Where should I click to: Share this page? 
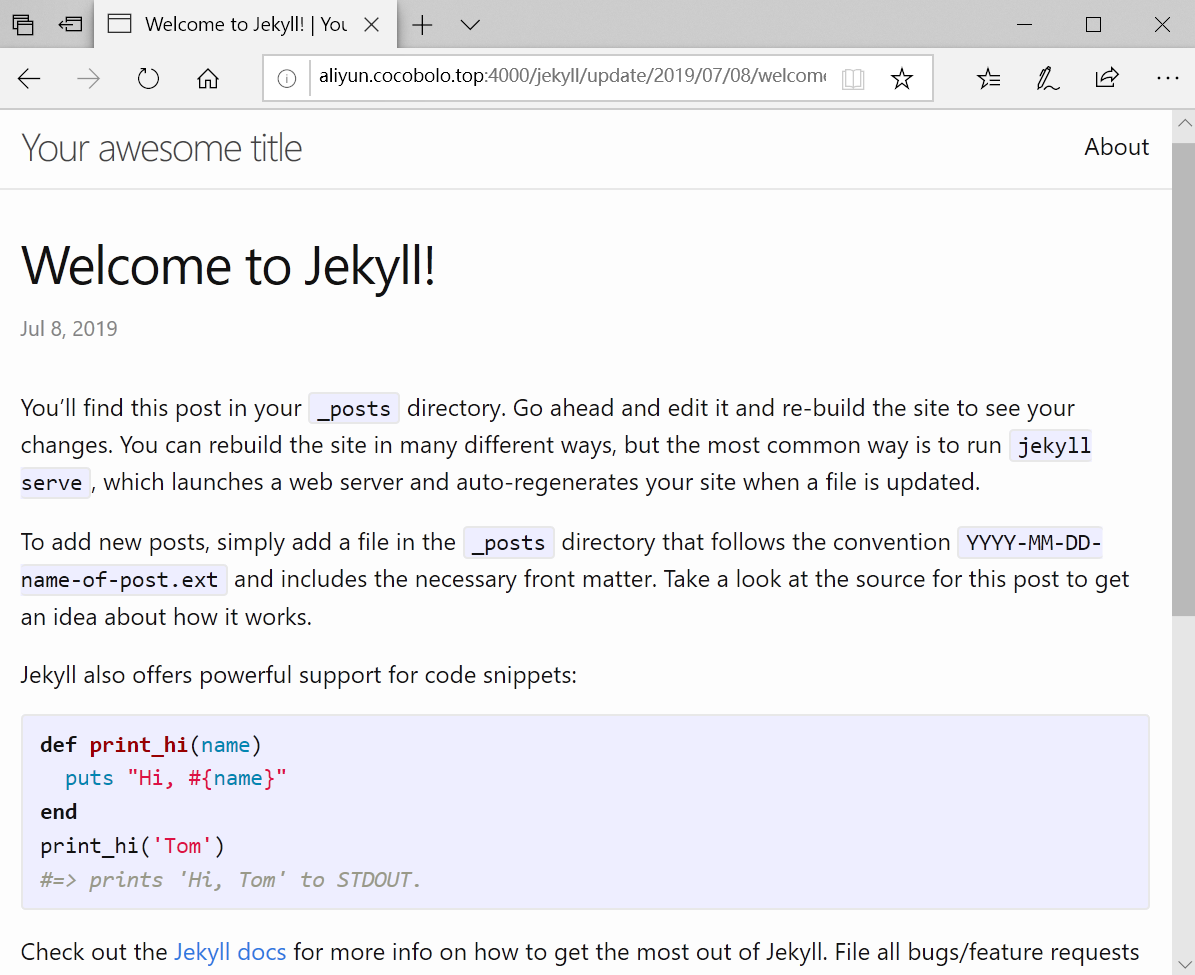click(1107, 78)
